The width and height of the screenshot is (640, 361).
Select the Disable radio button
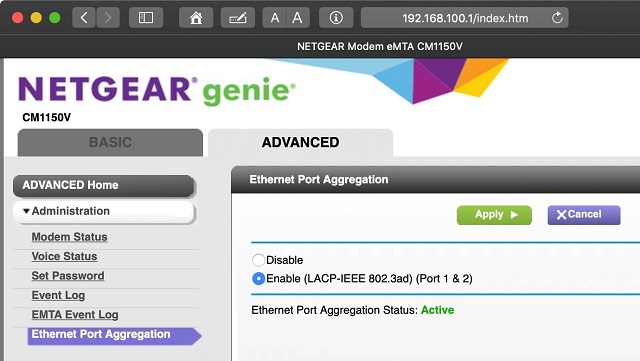pyautogui.click(x=258, y=260)
